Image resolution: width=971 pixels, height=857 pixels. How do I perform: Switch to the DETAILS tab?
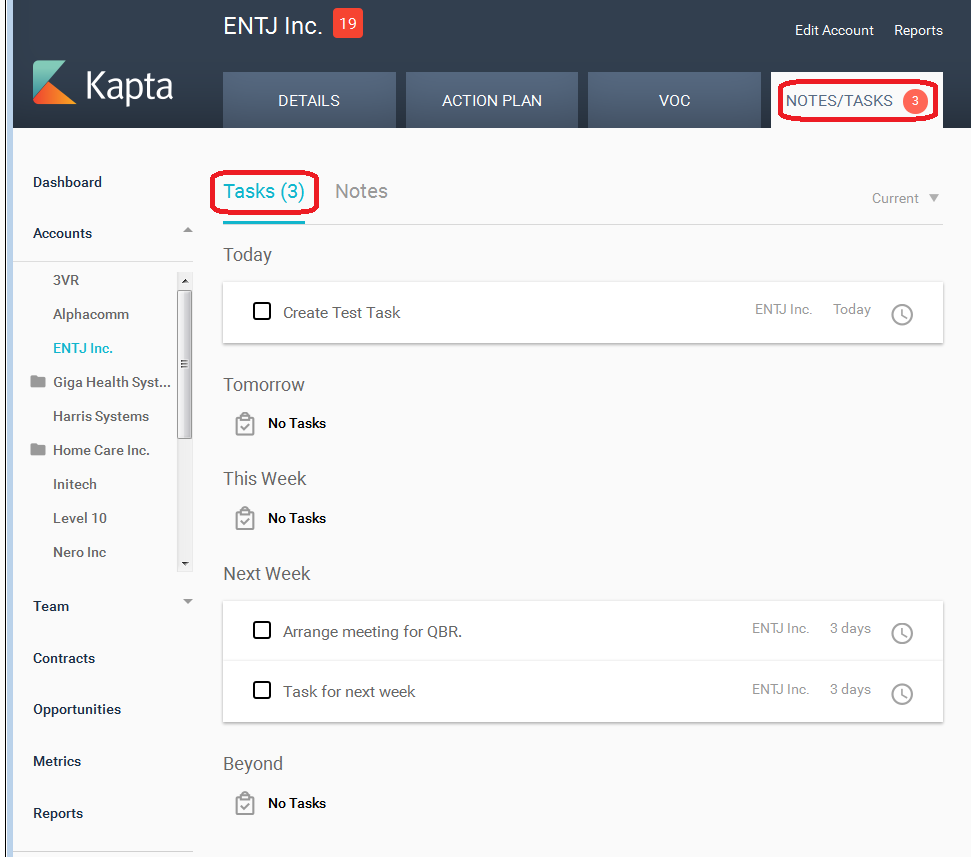(309, 100)
